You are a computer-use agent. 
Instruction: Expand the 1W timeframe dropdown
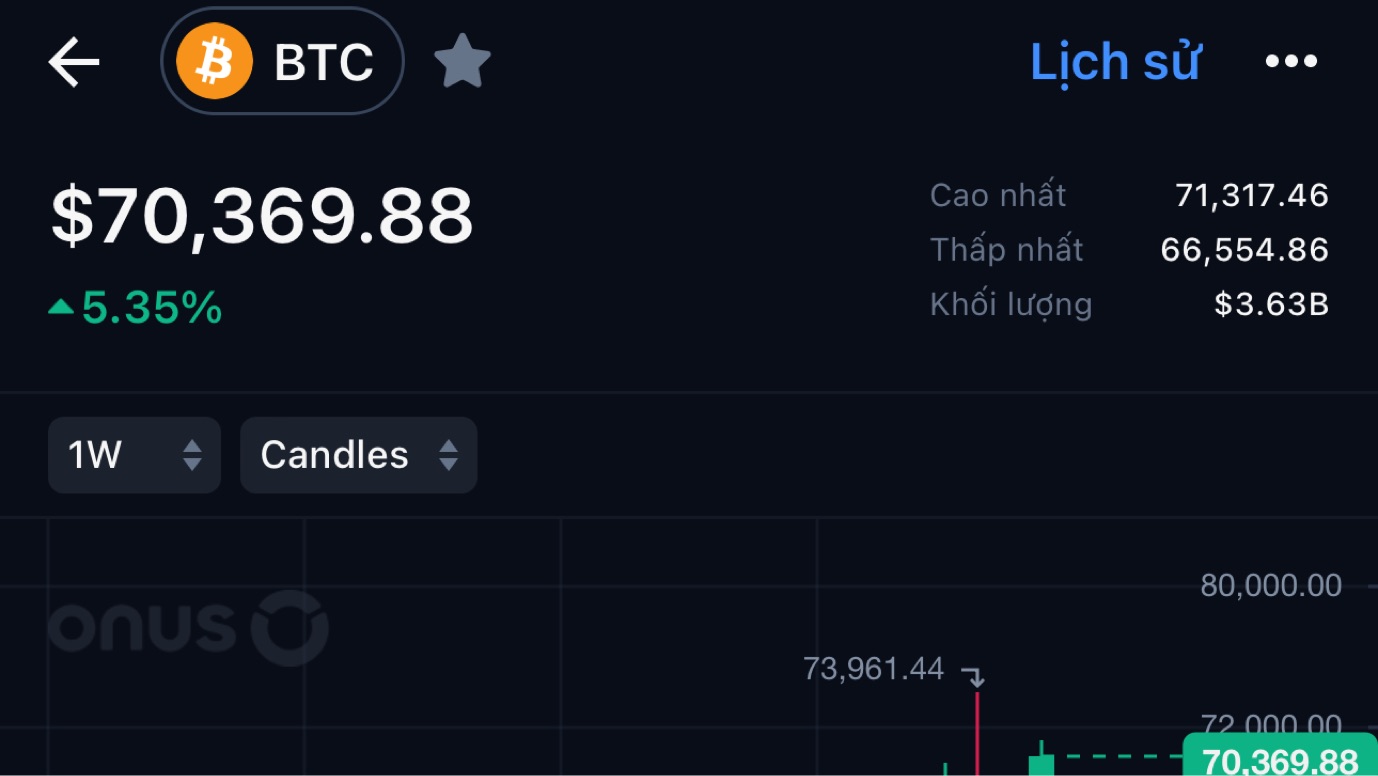[x=134, y=455]
